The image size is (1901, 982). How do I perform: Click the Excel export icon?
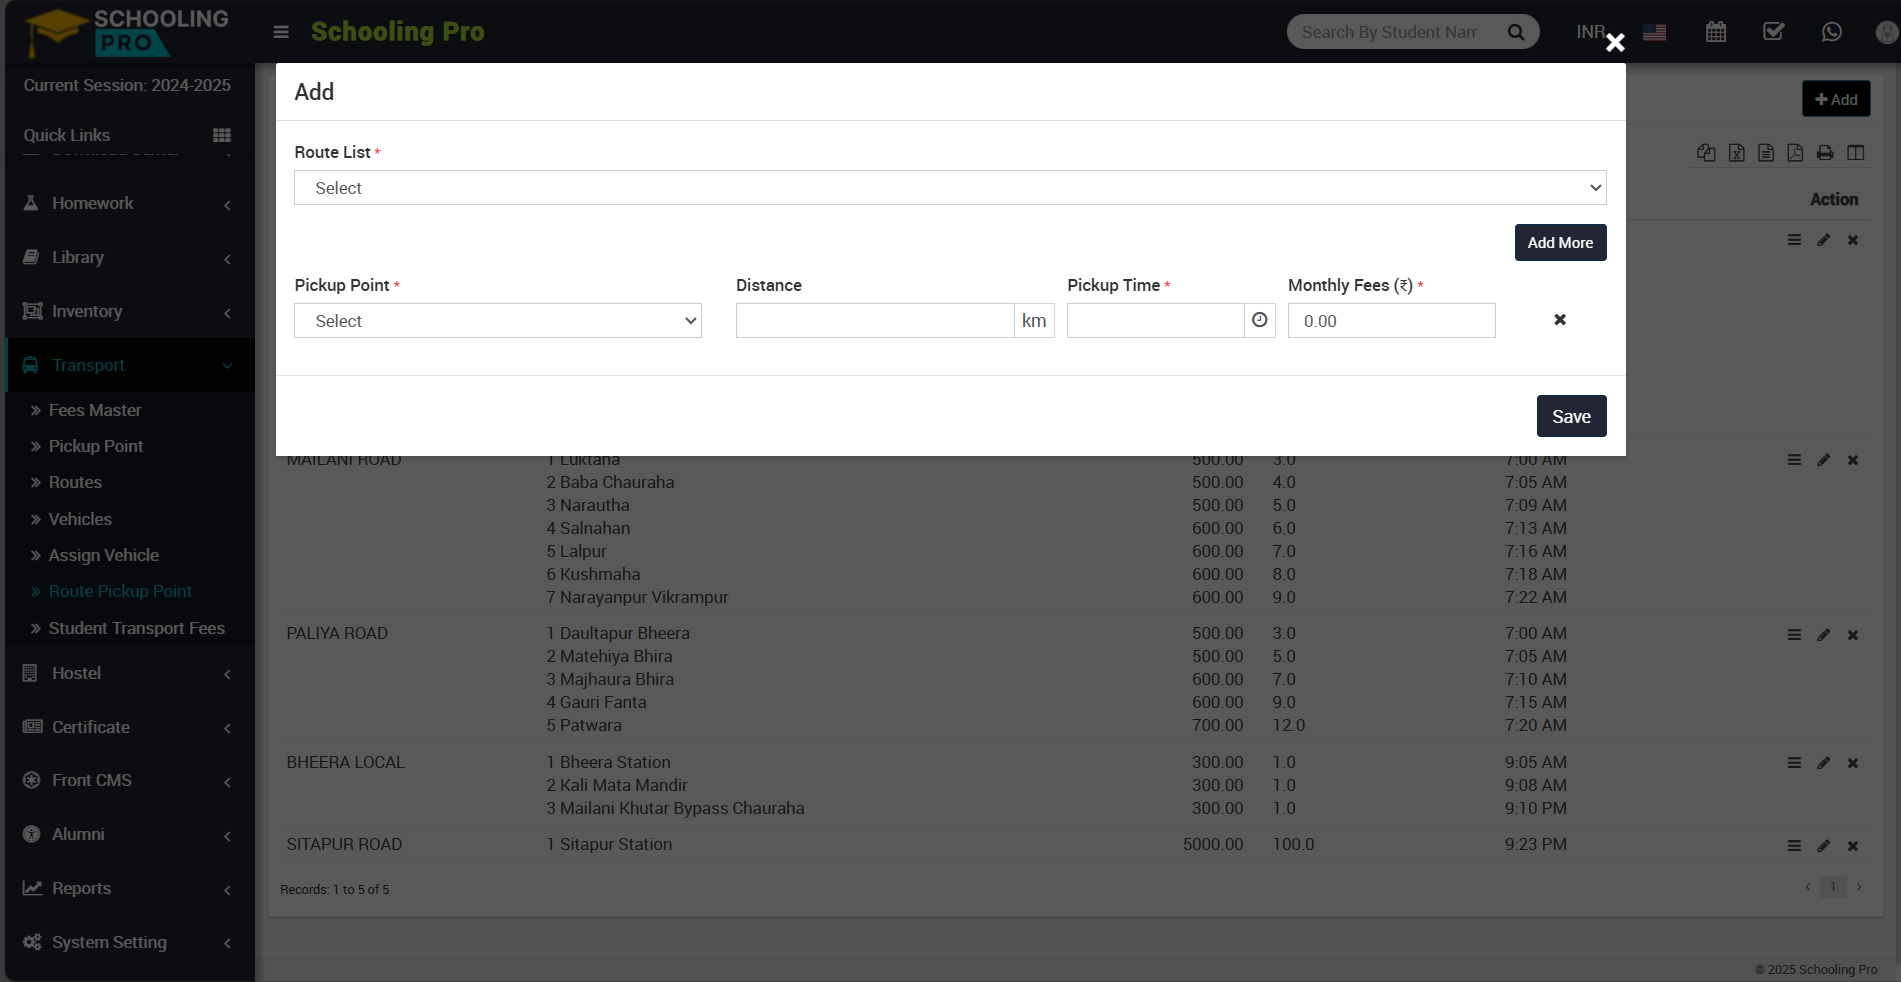1737,153
